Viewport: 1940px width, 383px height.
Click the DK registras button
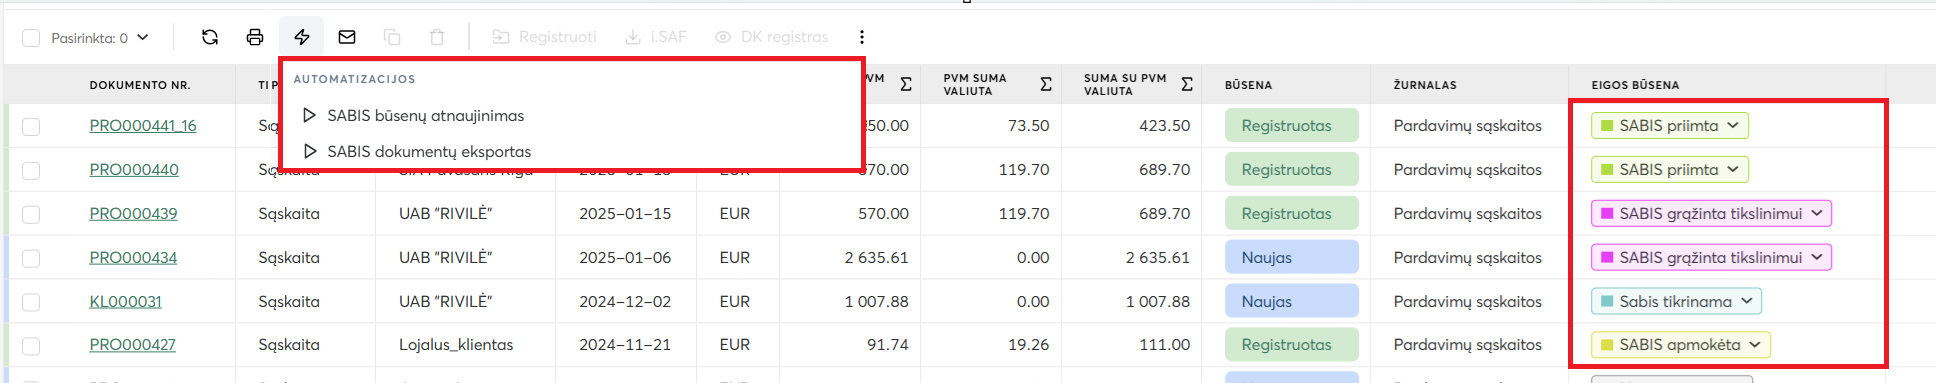[772, 37]
